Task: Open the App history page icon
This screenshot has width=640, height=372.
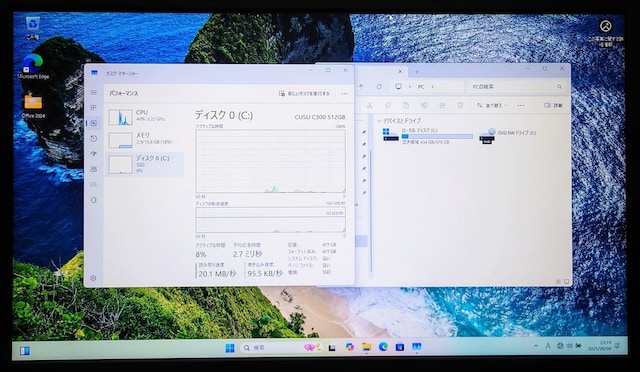Action: 93,139
